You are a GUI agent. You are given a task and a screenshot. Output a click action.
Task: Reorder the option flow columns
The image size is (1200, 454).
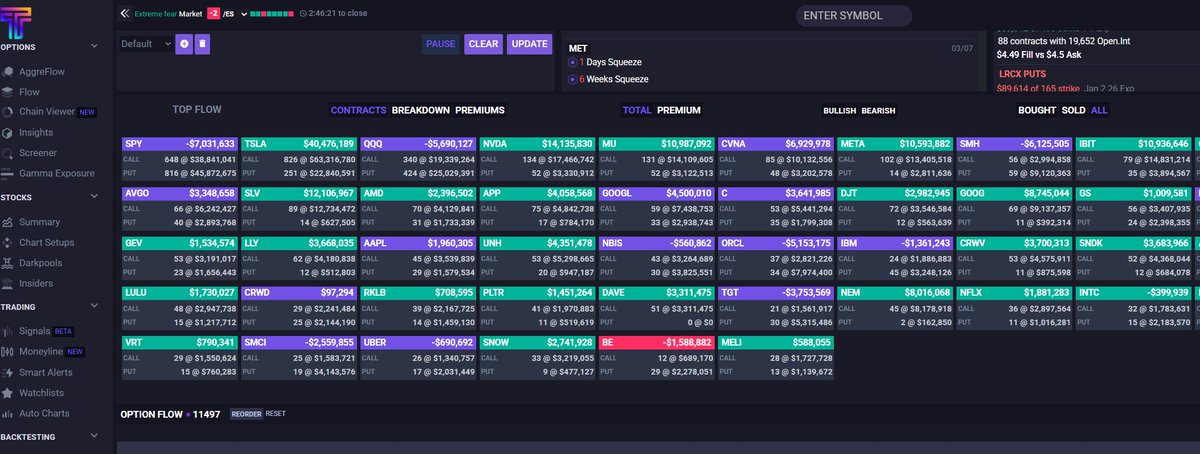[x=246, y=414]
